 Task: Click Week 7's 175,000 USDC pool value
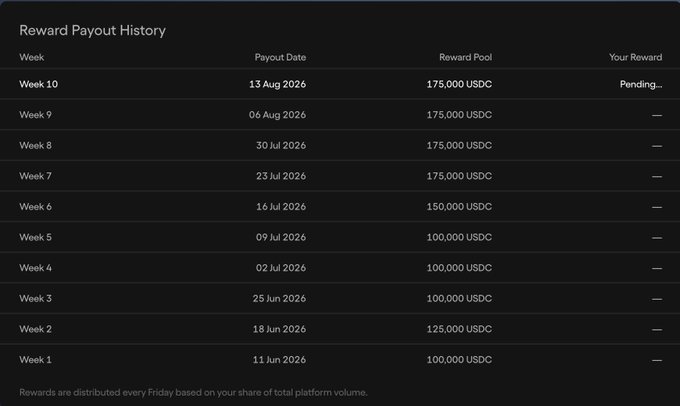459,176
